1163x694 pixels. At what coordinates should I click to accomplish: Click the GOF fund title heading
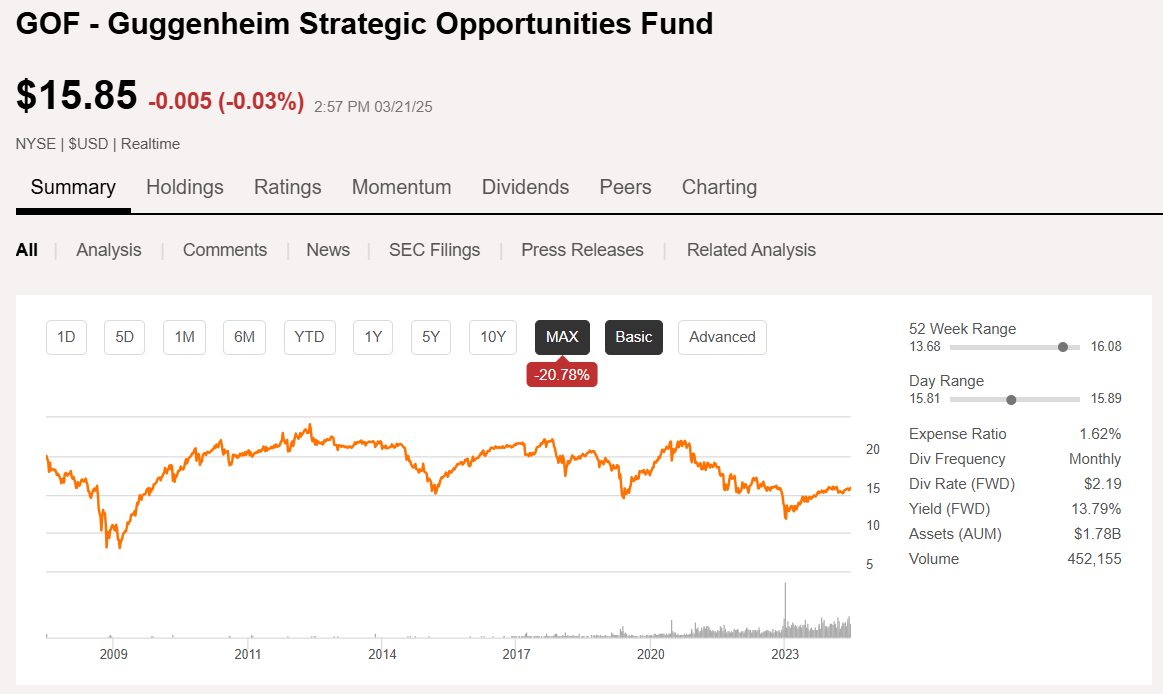point(364,24)
